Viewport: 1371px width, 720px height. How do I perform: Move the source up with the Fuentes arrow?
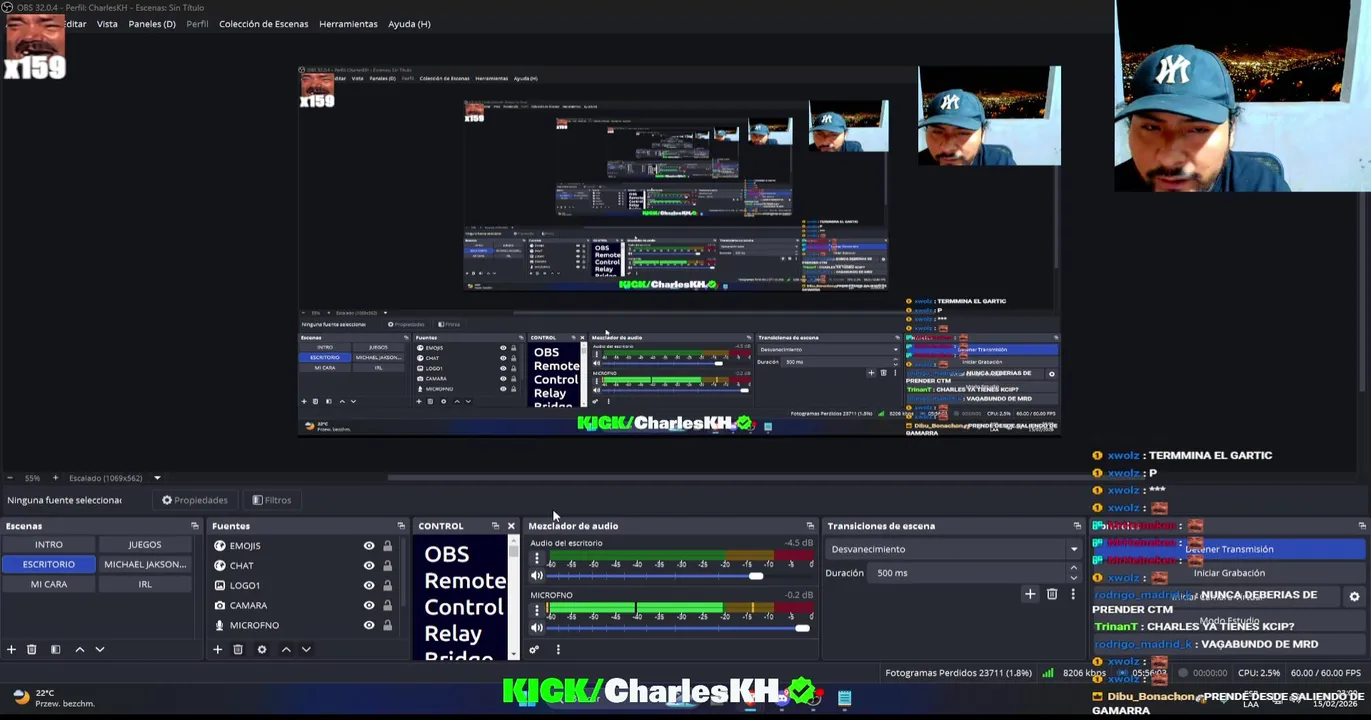coord(286,649)
